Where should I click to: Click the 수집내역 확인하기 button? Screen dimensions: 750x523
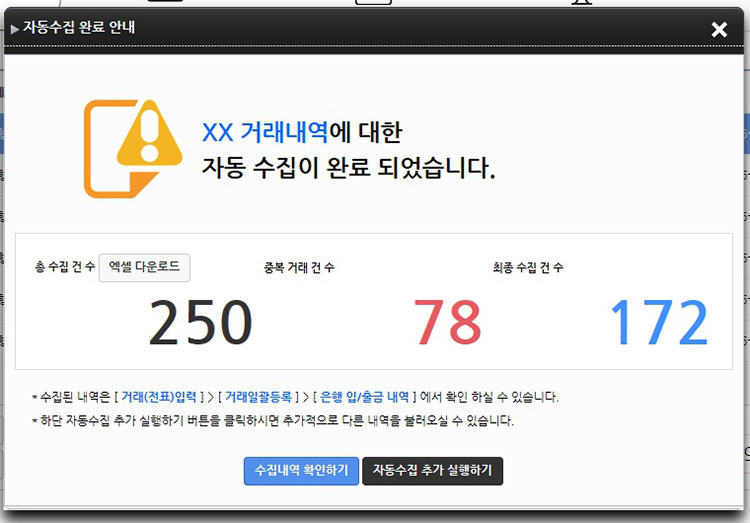301,471
